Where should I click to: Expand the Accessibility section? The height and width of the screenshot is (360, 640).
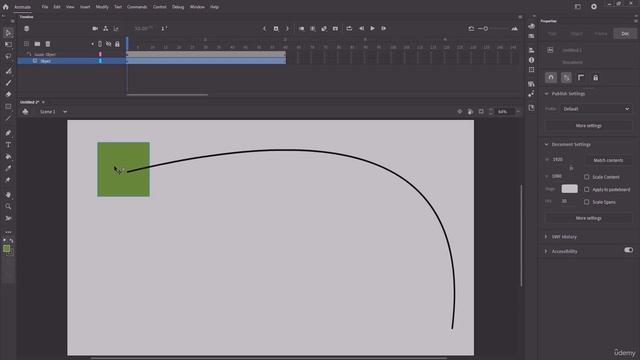click(546, 251)
